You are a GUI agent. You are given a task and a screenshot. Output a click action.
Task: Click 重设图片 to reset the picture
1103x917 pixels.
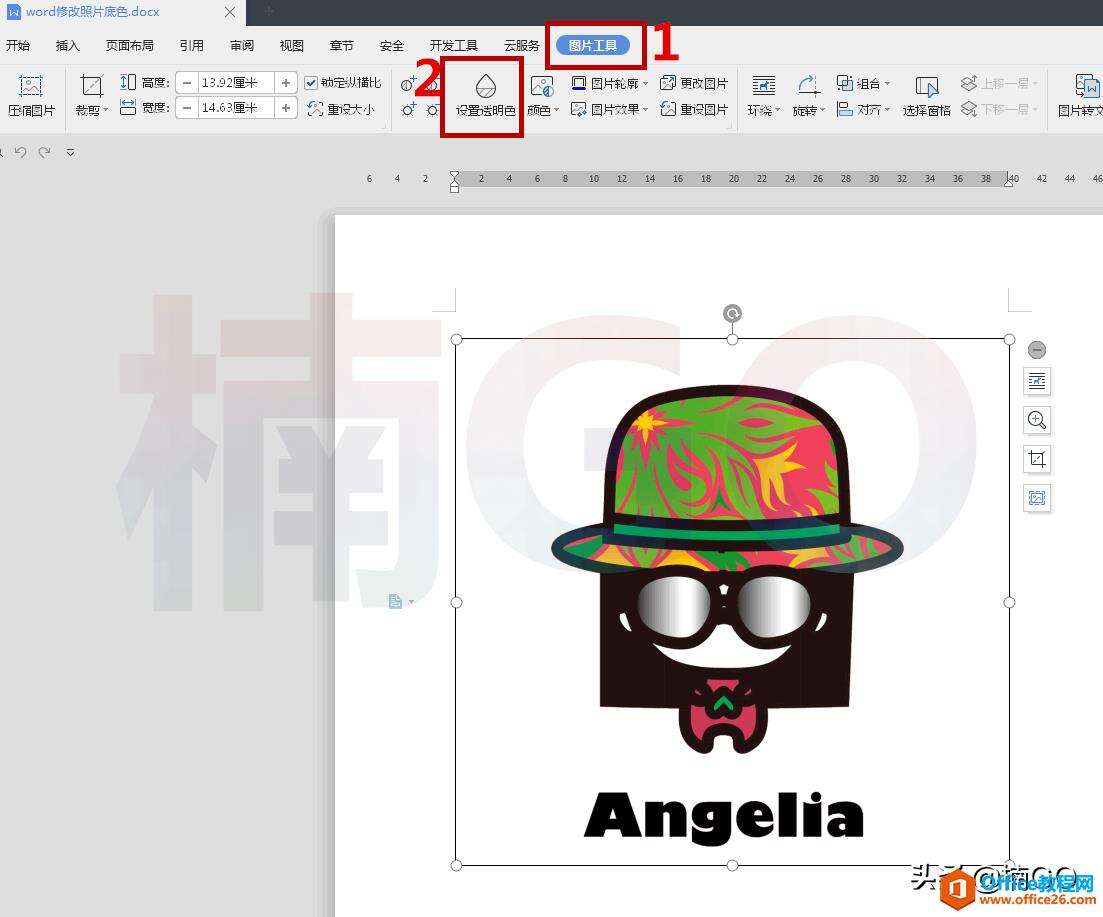click(x=694, y=109)
